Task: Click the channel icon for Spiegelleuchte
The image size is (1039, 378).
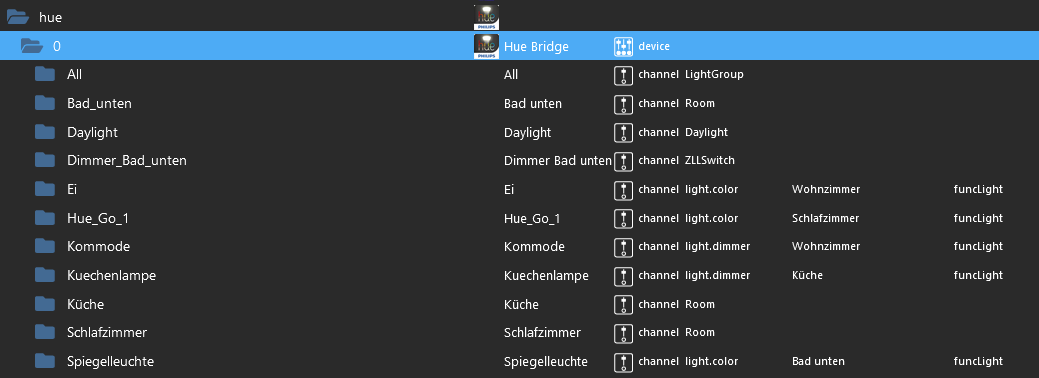Action: pyautogui.click(x=624, y=361)
